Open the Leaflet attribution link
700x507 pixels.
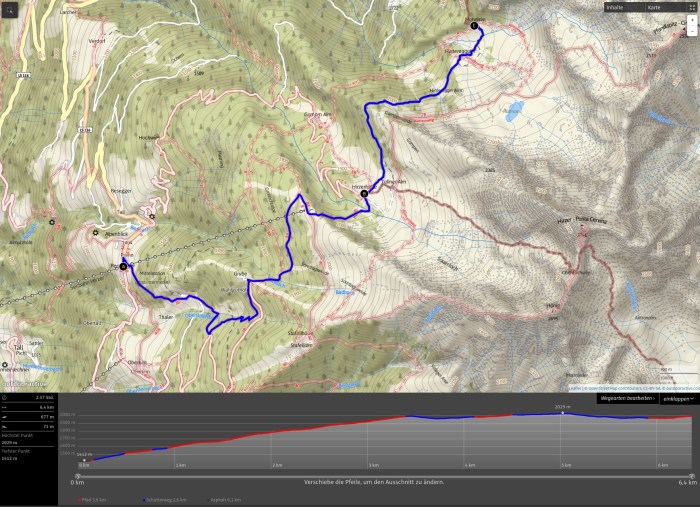coord(574,388)
